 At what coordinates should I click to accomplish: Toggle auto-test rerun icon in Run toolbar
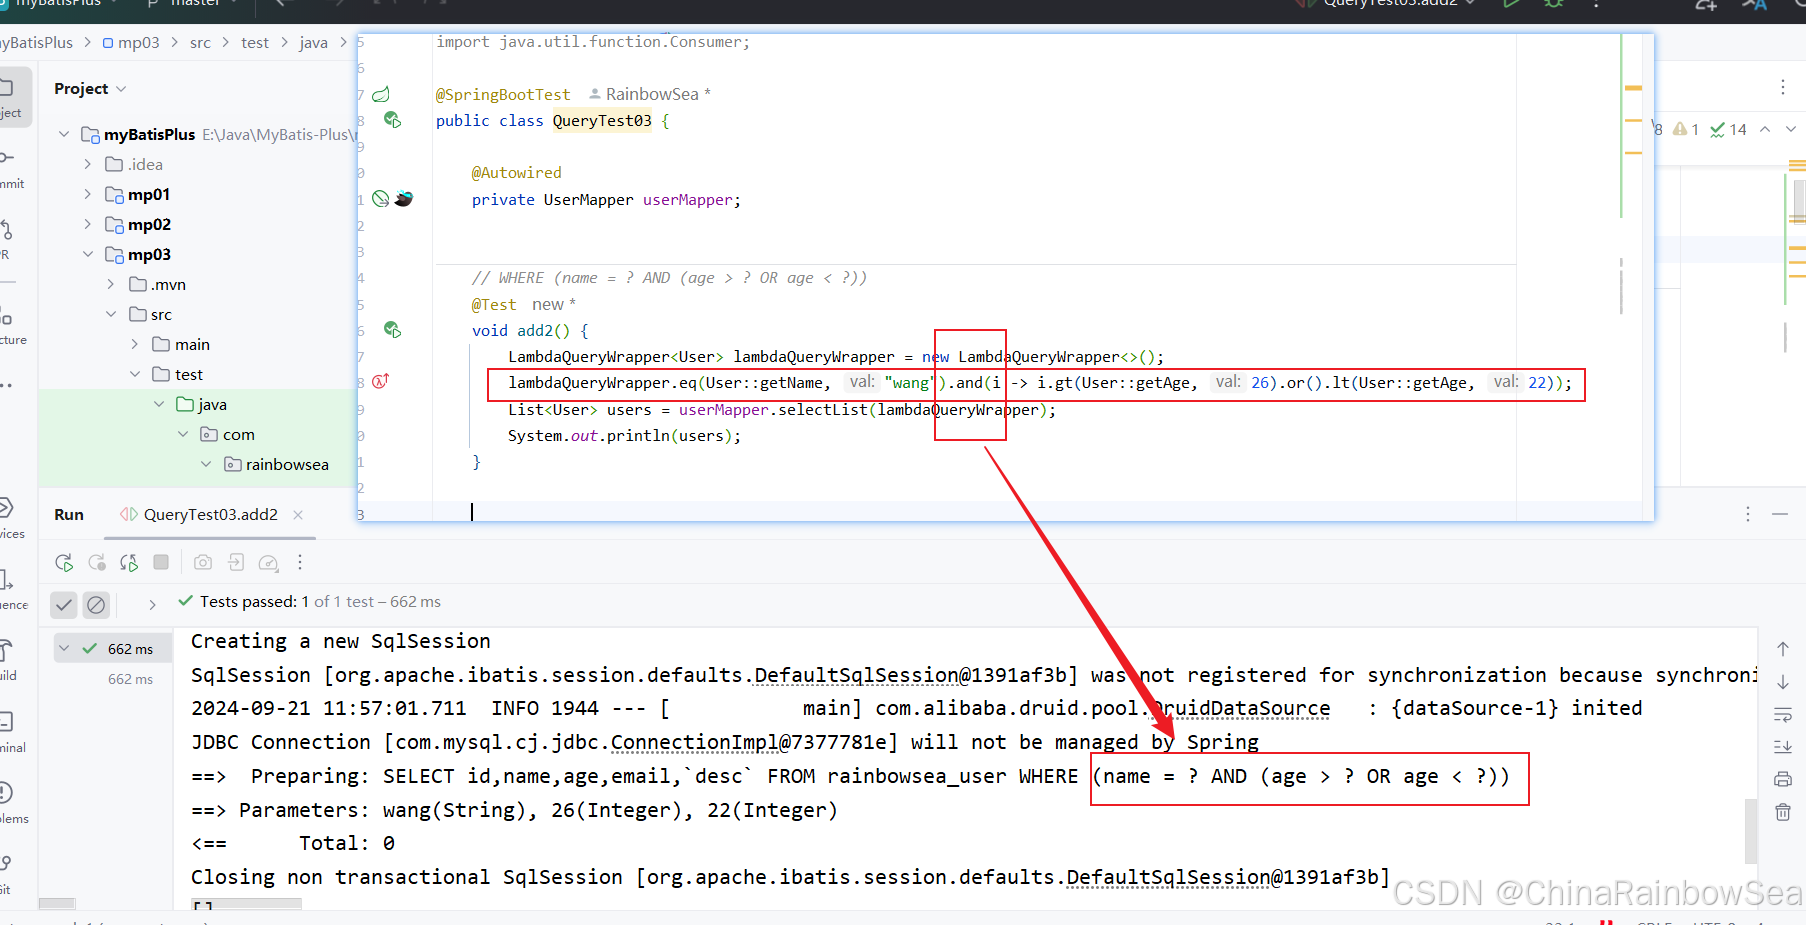click(129, 563)
